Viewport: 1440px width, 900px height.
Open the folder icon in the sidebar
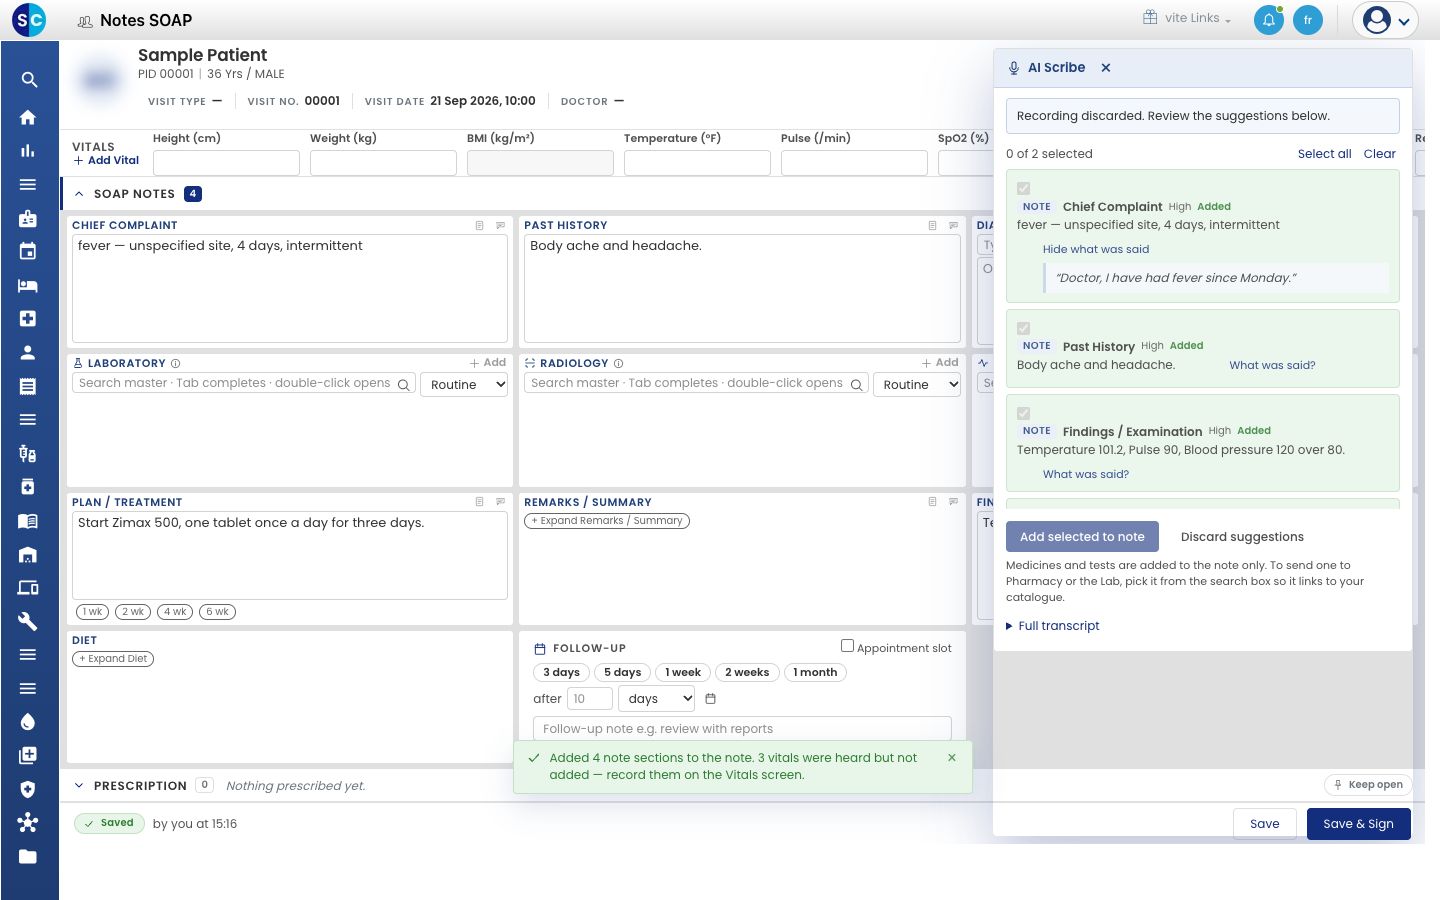pos(28,856)
